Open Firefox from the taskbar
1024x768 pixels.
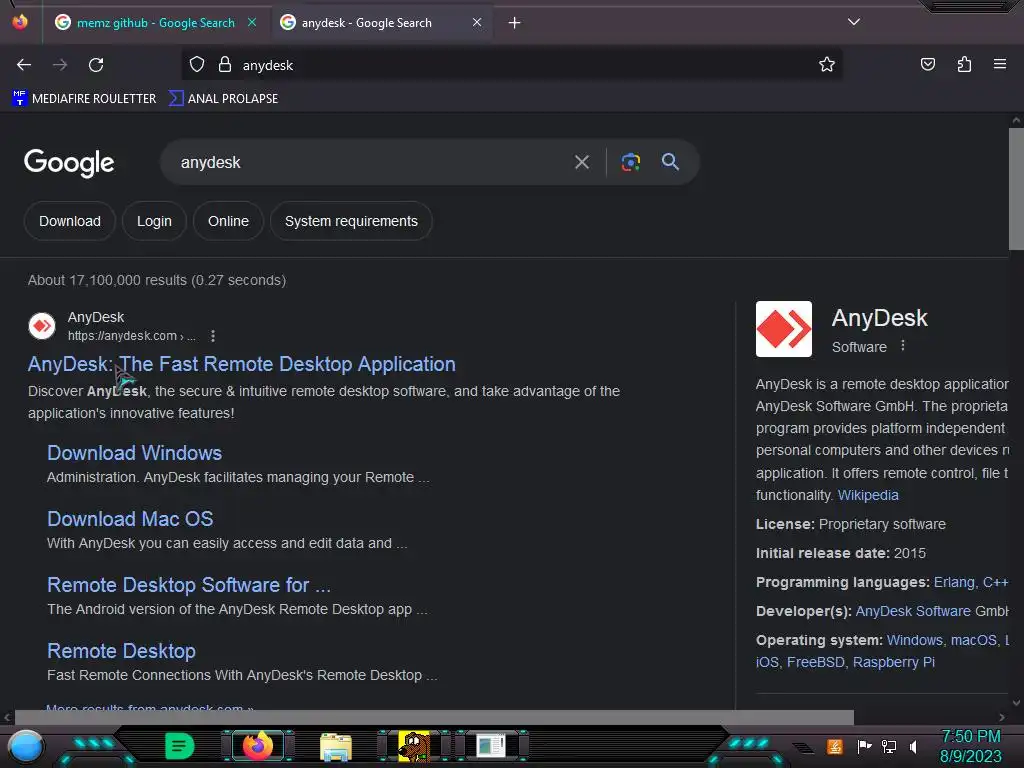[258, 746]
